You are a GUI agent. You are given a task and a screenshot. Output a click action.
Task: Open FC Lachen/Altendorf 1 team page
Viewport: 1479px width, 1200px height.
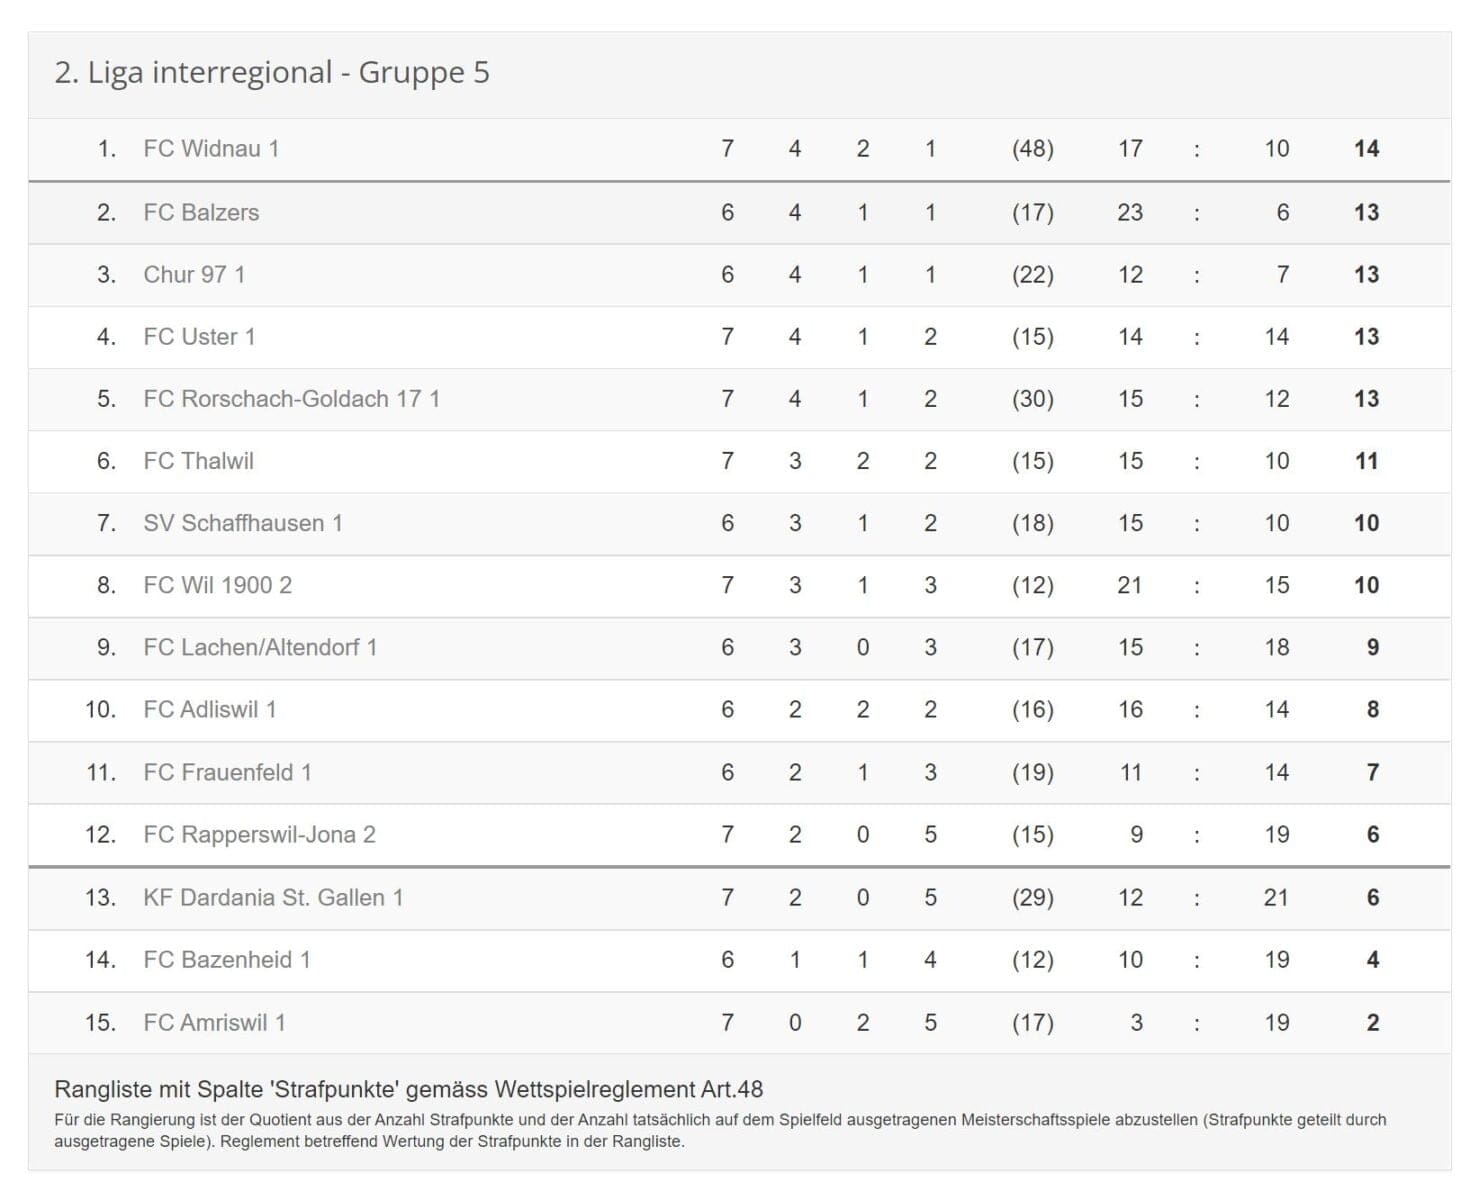click(x=260, y=647)
